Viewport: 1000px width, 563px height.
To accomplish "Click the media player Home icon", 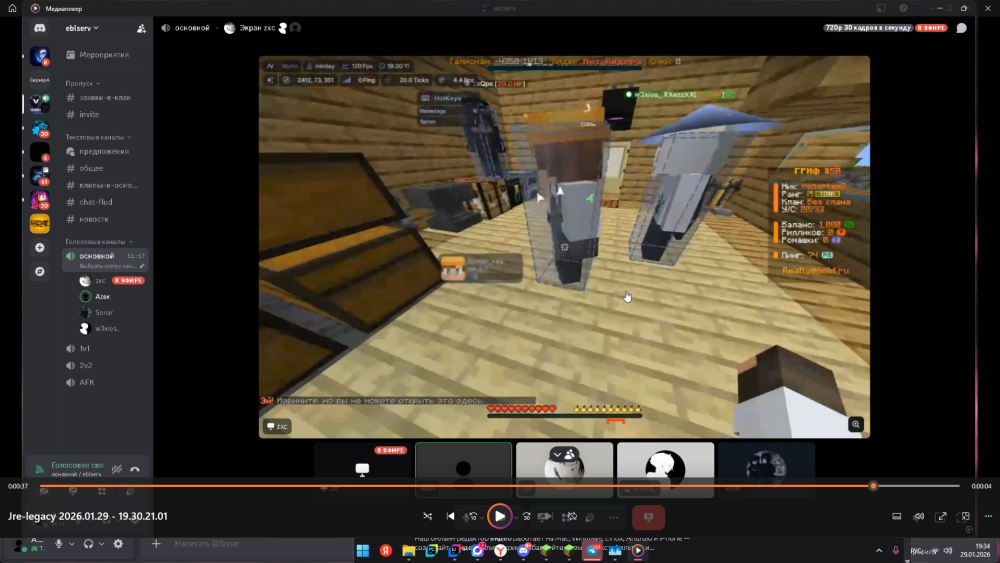I will click(x=12, y=8).
